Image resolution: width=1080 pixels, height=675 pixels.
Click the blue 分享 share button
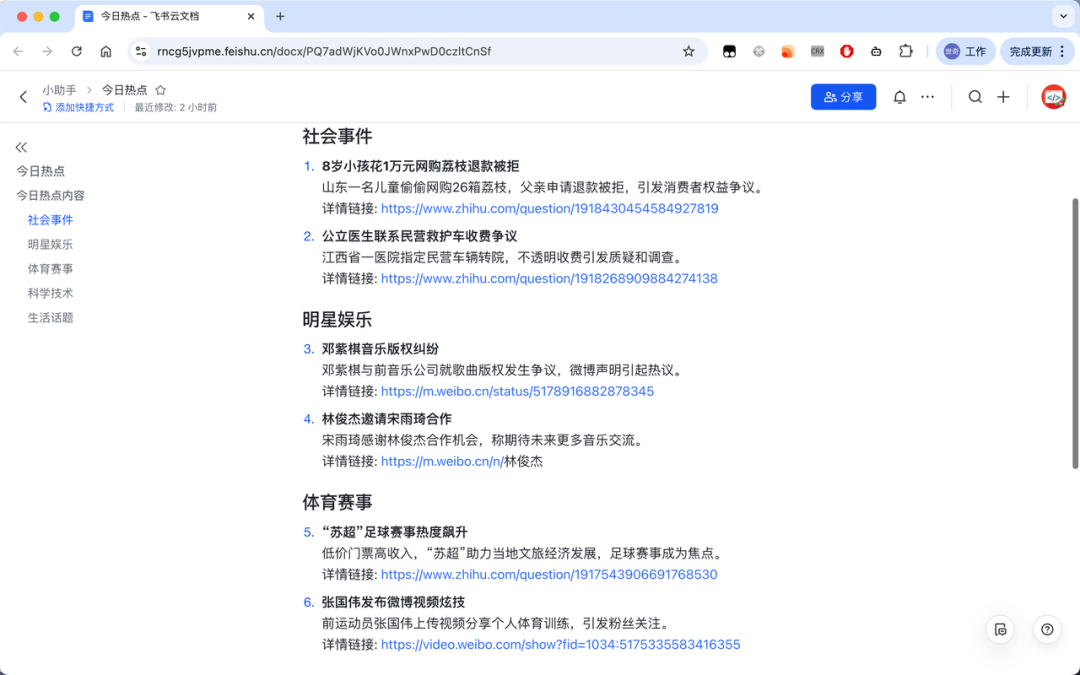tap(843, 96)
